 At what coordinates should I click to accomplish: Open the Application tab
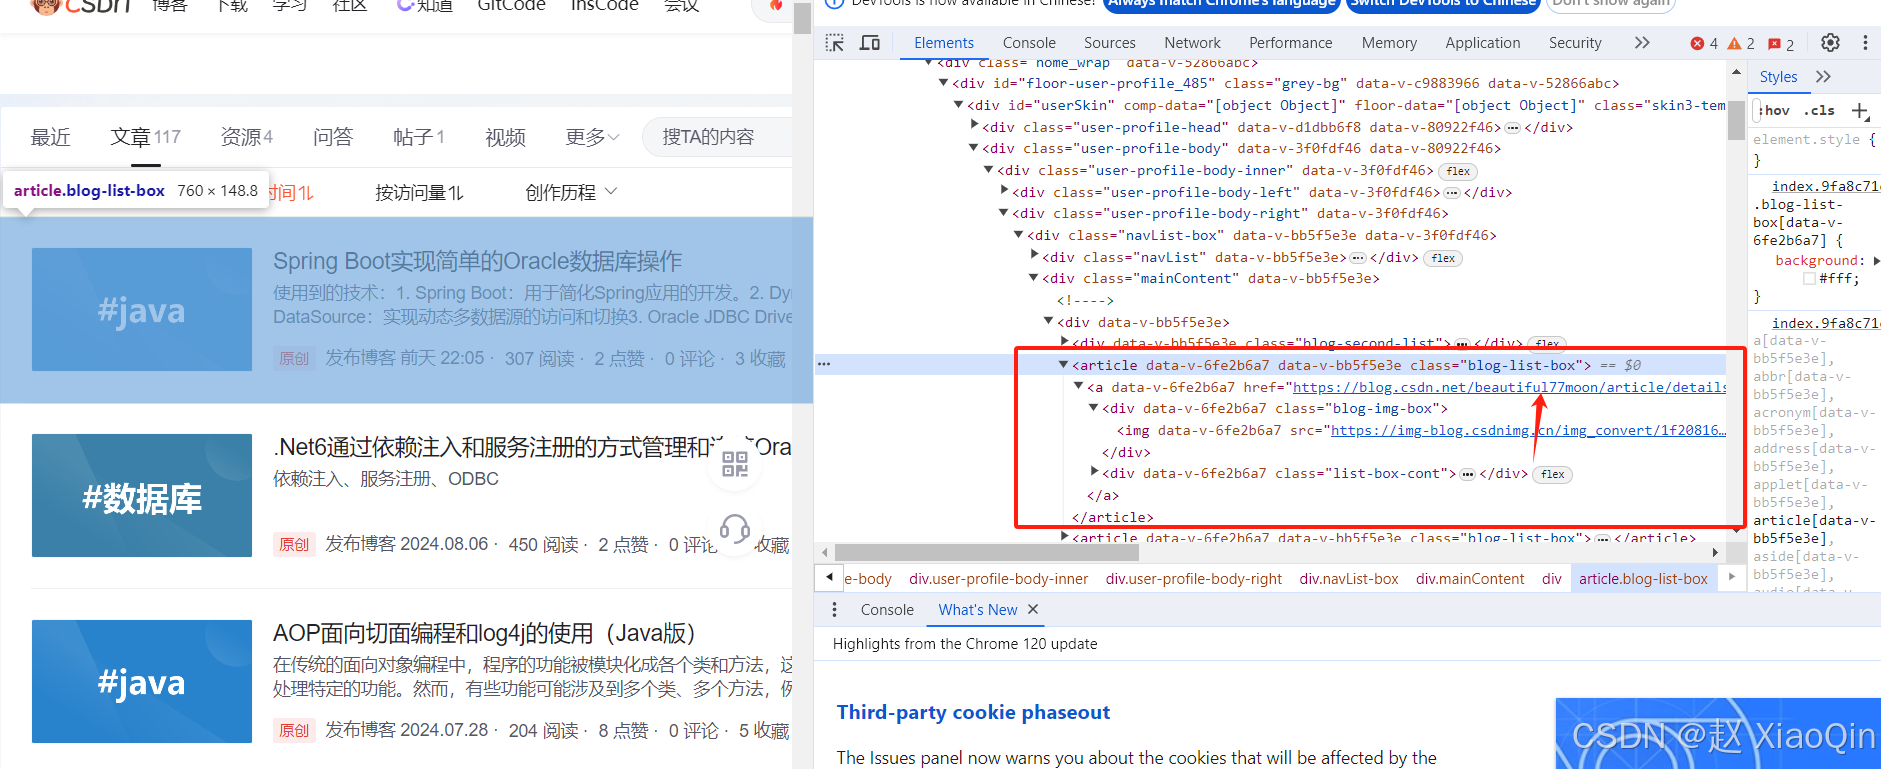click(1482, 43)
